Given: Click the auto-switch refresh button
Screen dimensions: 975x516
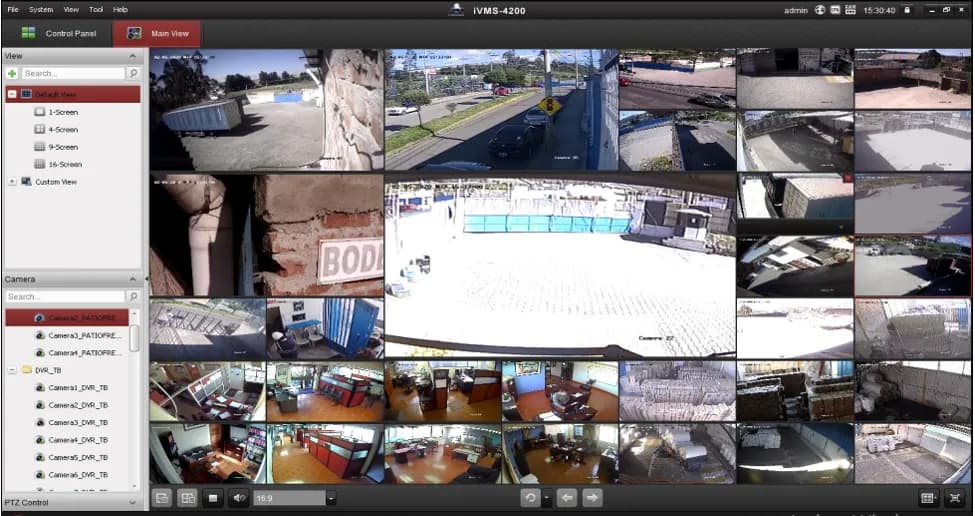Looking at the screenshot, I should click(x=530, y=498).
